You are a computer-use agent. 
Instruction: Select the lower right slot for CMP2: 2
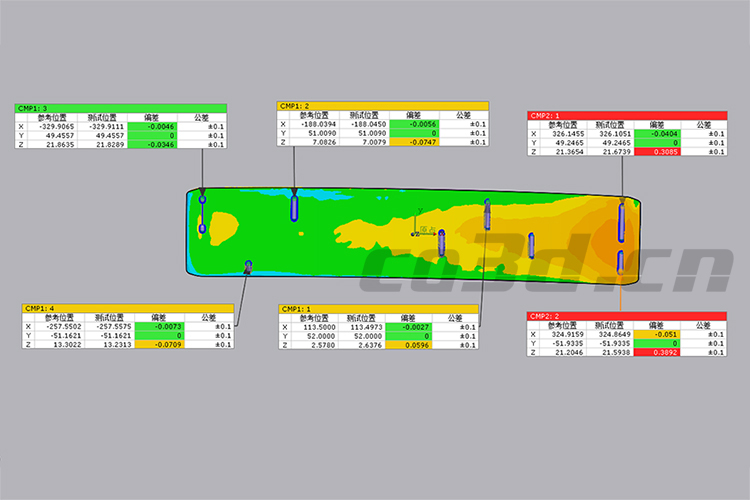click(621, 261)
